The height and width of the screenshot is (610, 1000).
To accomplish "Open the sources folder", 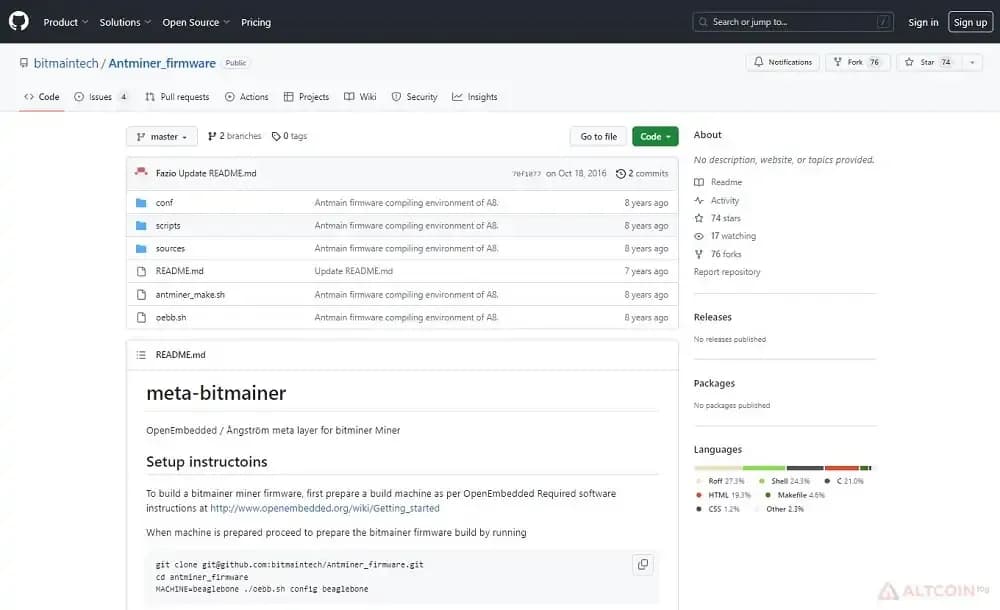I will click(170, 249).
